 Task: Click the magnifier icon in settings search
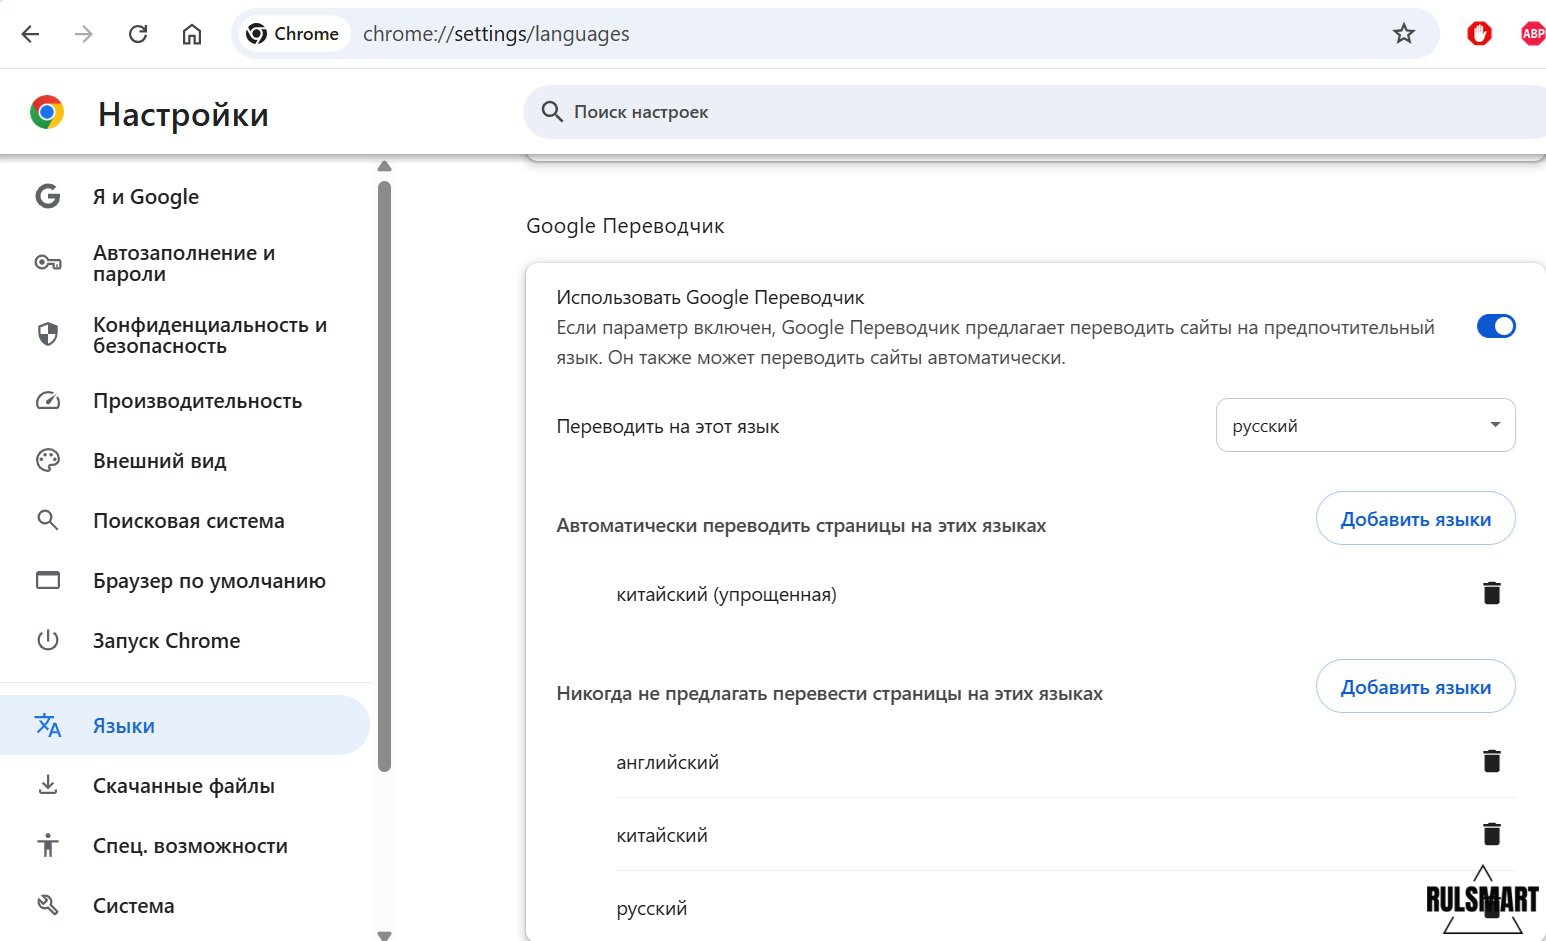pyautogui.click(x=552, y=112)
